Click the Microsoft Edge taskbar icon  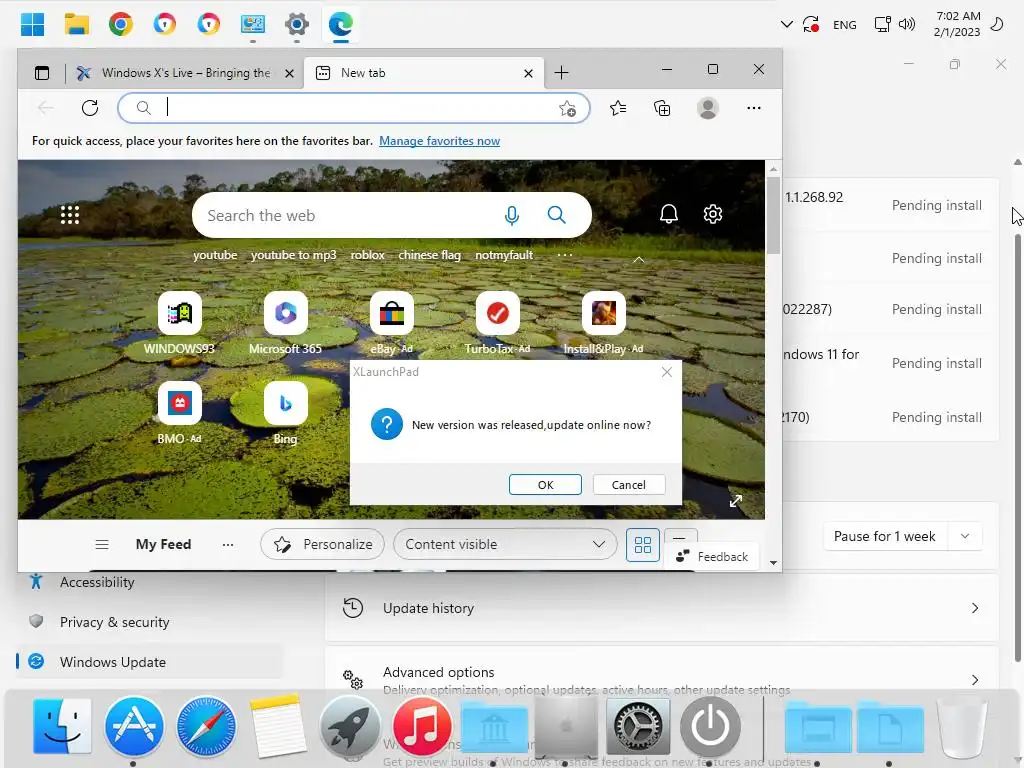coord(340,25)
